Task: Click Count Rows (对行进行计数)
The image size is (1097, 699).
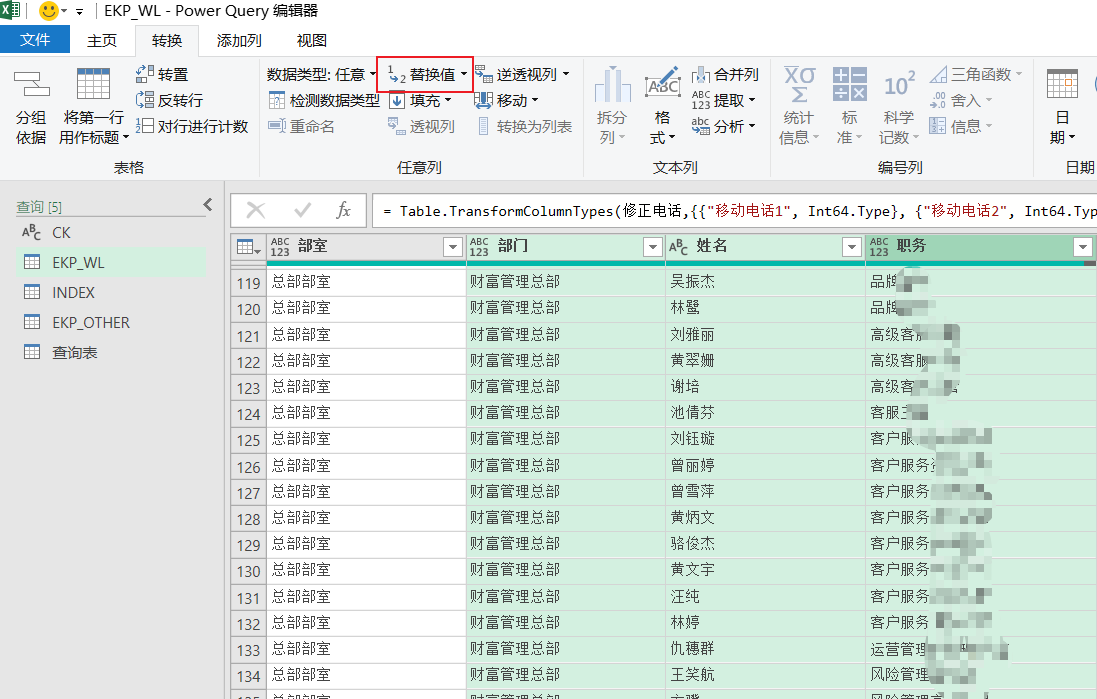Action: [192, 126]
